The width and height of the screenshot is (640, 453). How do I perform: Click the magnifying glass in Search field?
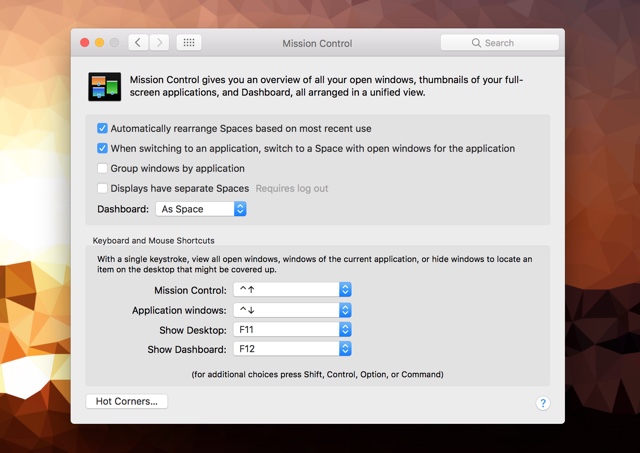tap(476, 43)
